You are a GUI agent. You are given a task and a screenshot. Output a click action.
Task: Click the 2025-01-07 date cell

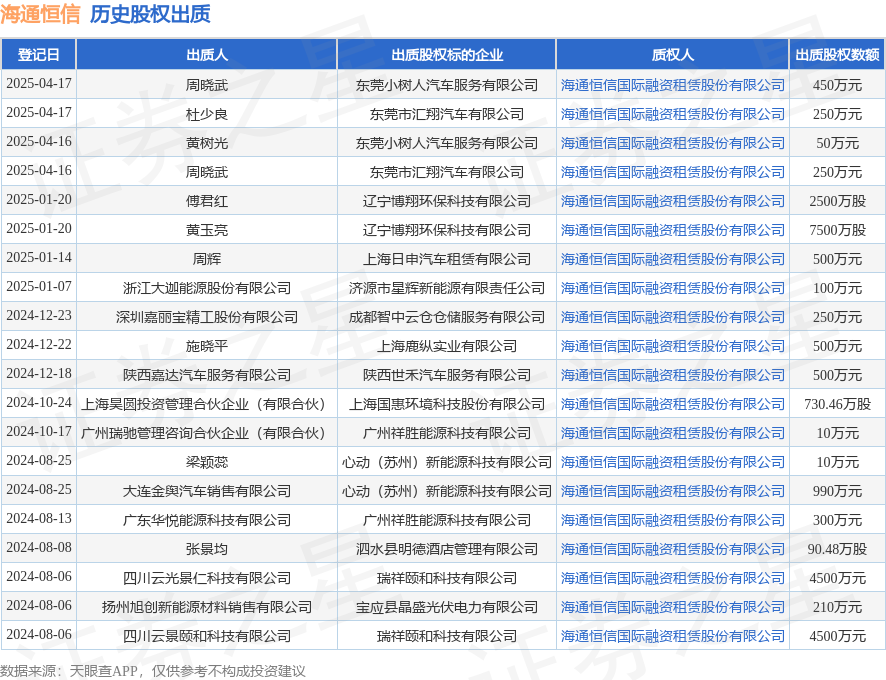pos(38,287)
